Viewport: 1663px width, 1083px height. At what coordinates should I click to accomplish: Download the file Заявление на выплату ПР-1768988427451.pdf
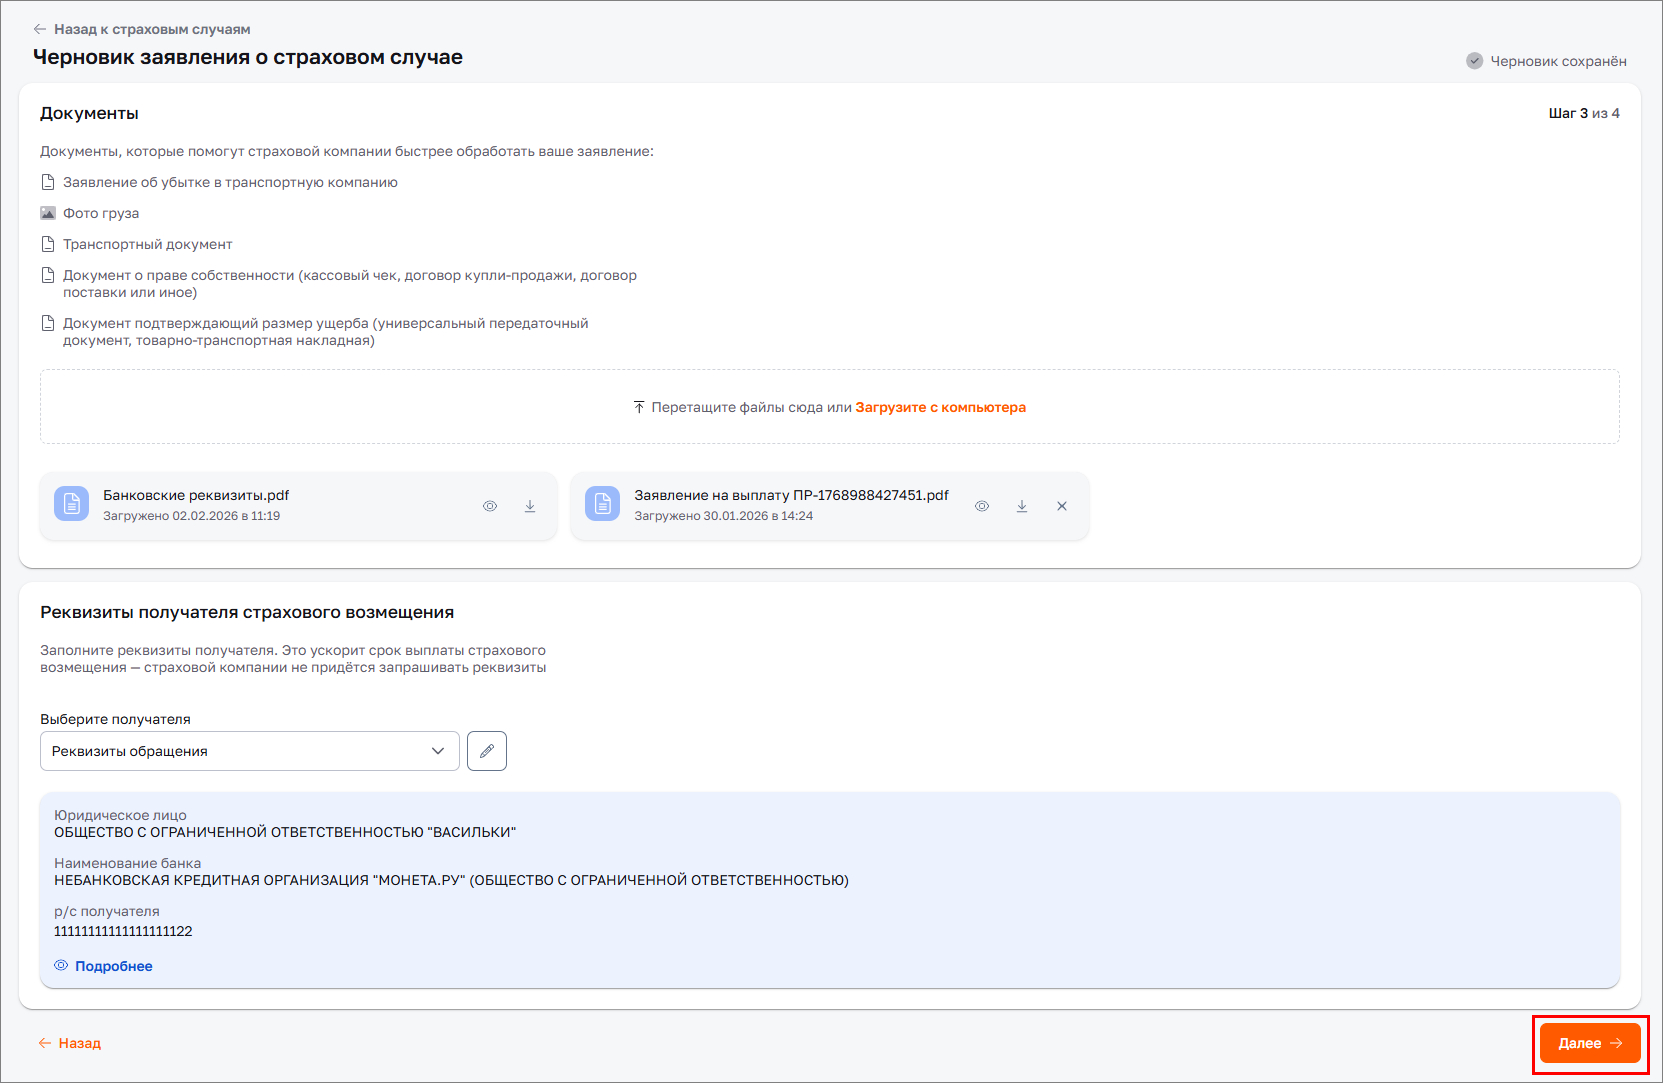tap(1022, 506)
